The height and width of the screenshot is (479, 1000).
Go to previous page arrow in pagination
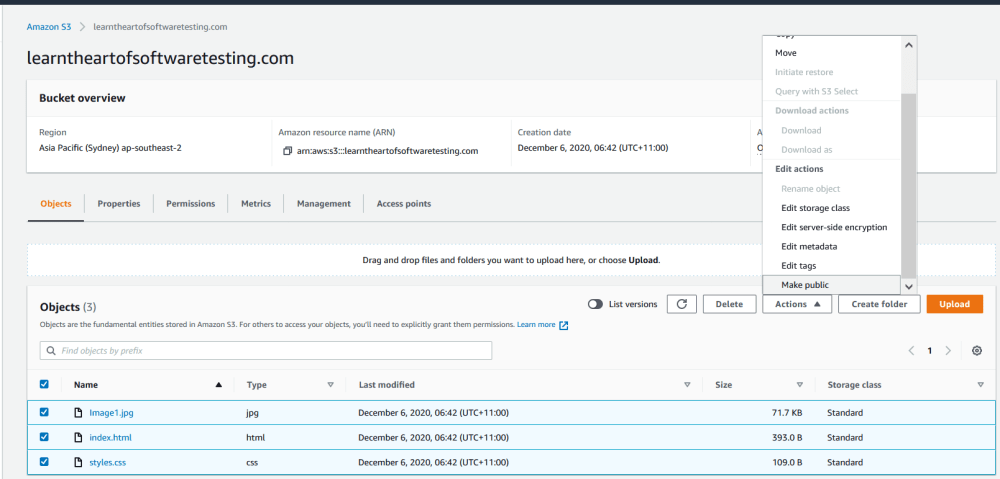coord(911,351)
